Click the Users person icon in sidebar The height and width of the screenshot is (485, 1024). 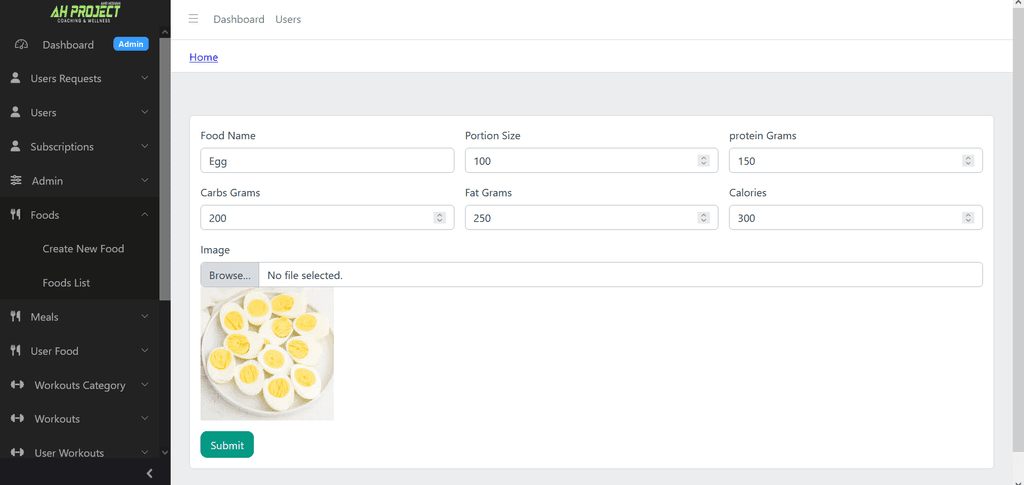(16, 112)
